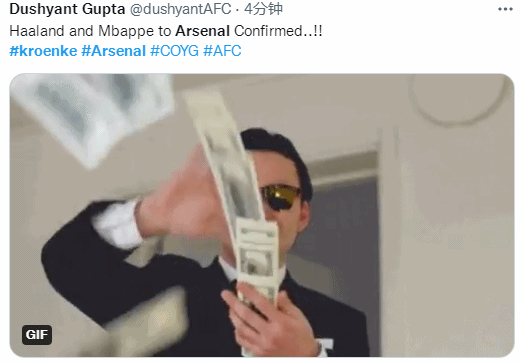
Task: Open the blue #Arsenal hashtag
Action: pyautogui.click(x=114, y=51)
